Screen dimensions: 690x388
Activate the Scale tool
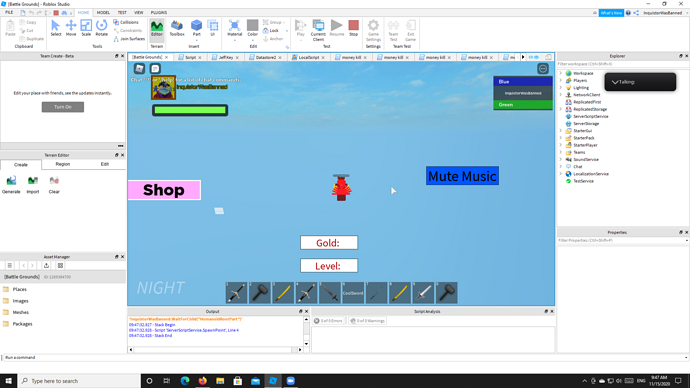point(86,28)
